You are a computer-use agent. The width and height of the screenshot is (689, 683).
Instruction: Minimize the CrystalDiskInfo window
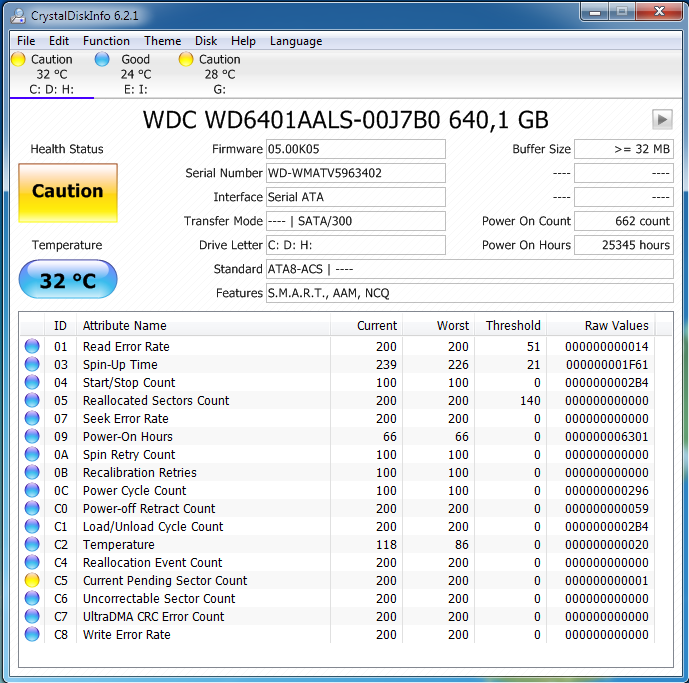point(595,12)
